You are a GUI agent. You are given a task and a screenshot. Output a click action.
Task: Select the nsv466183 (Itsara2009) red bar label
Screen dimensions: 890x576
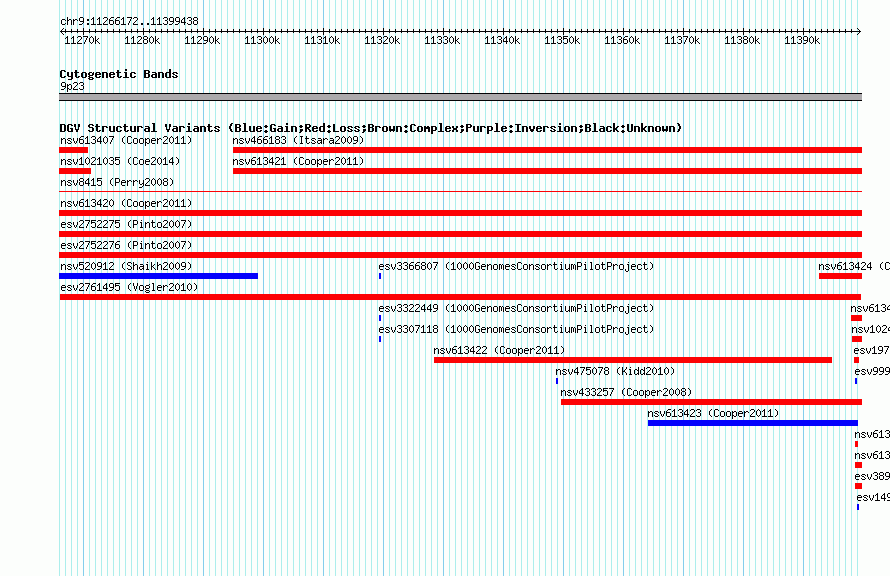click(x=298, y=140)
